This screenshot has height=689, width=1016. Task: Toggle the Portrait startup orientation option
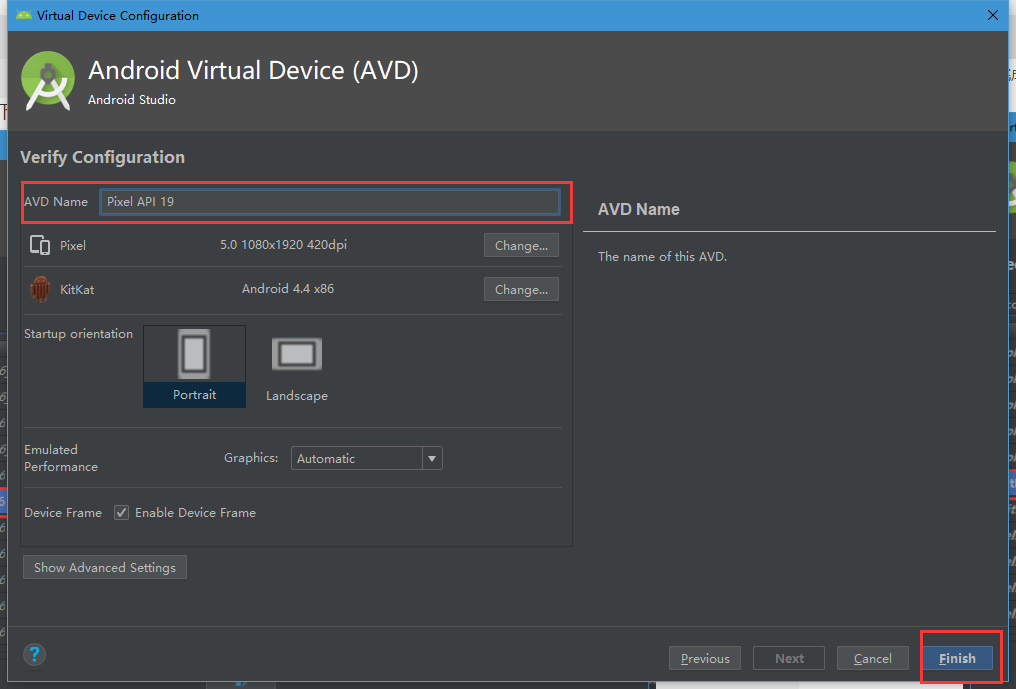[x=194, y=366]
